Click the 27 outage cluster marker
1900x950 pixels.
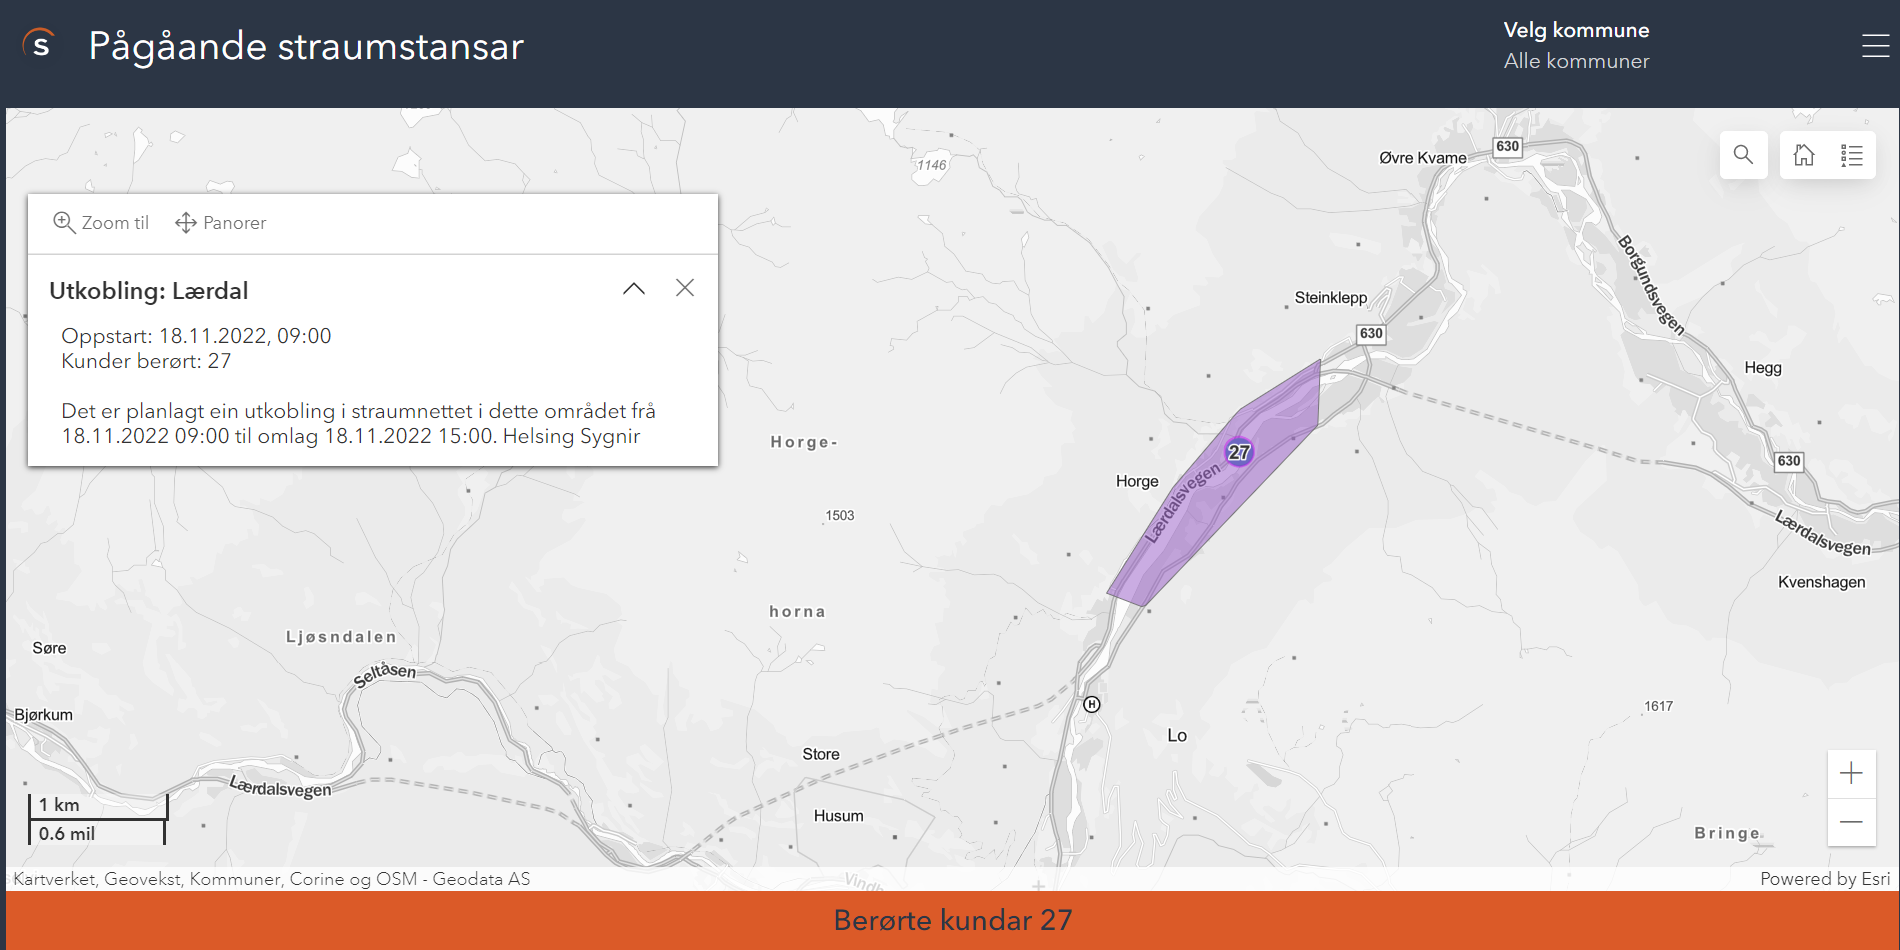1239,452
